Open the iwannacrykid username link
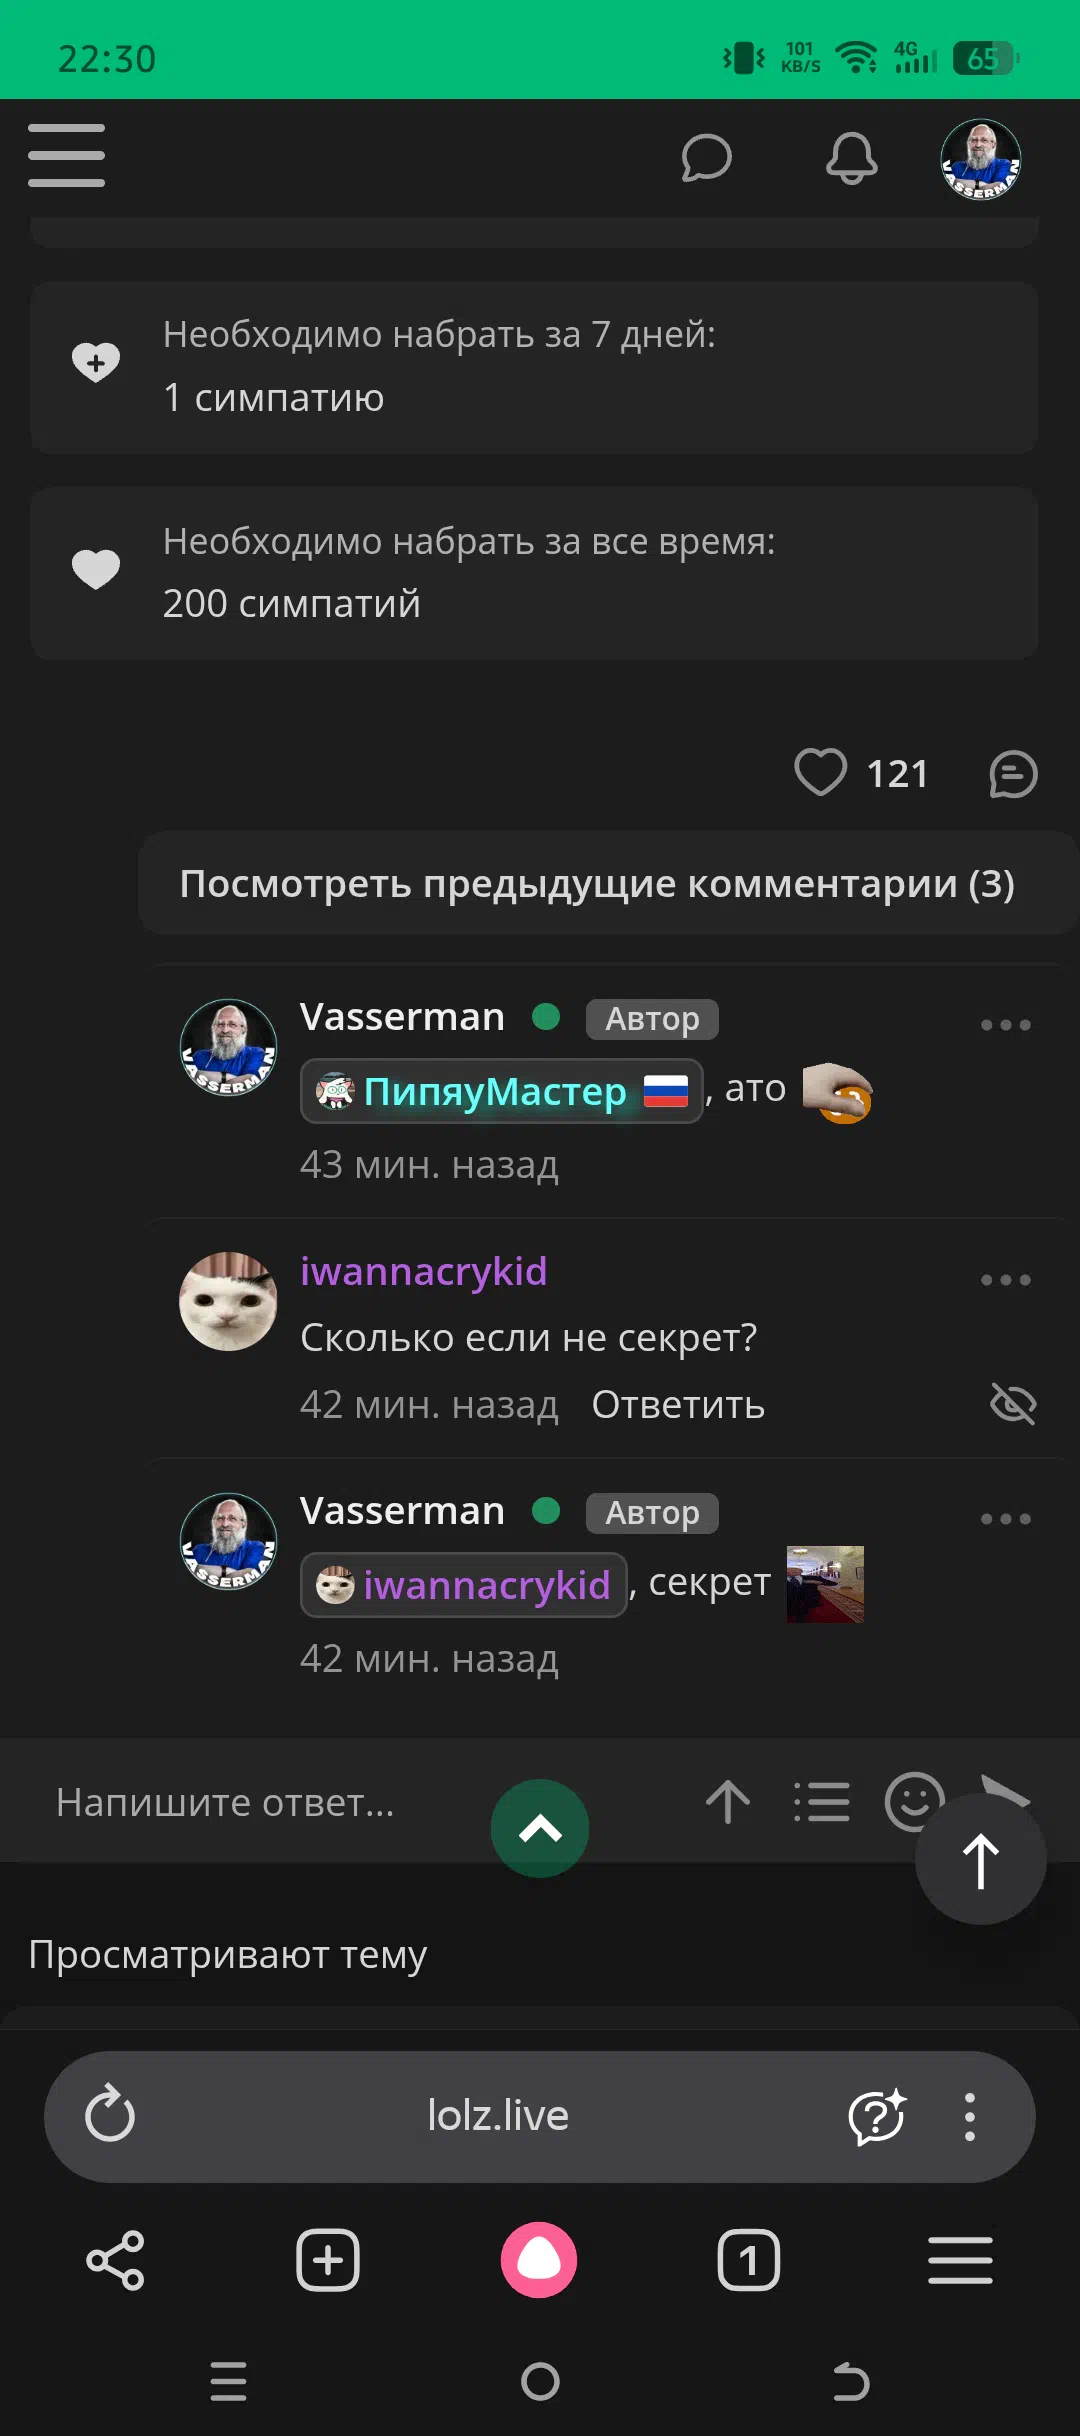 [424, 1272]
